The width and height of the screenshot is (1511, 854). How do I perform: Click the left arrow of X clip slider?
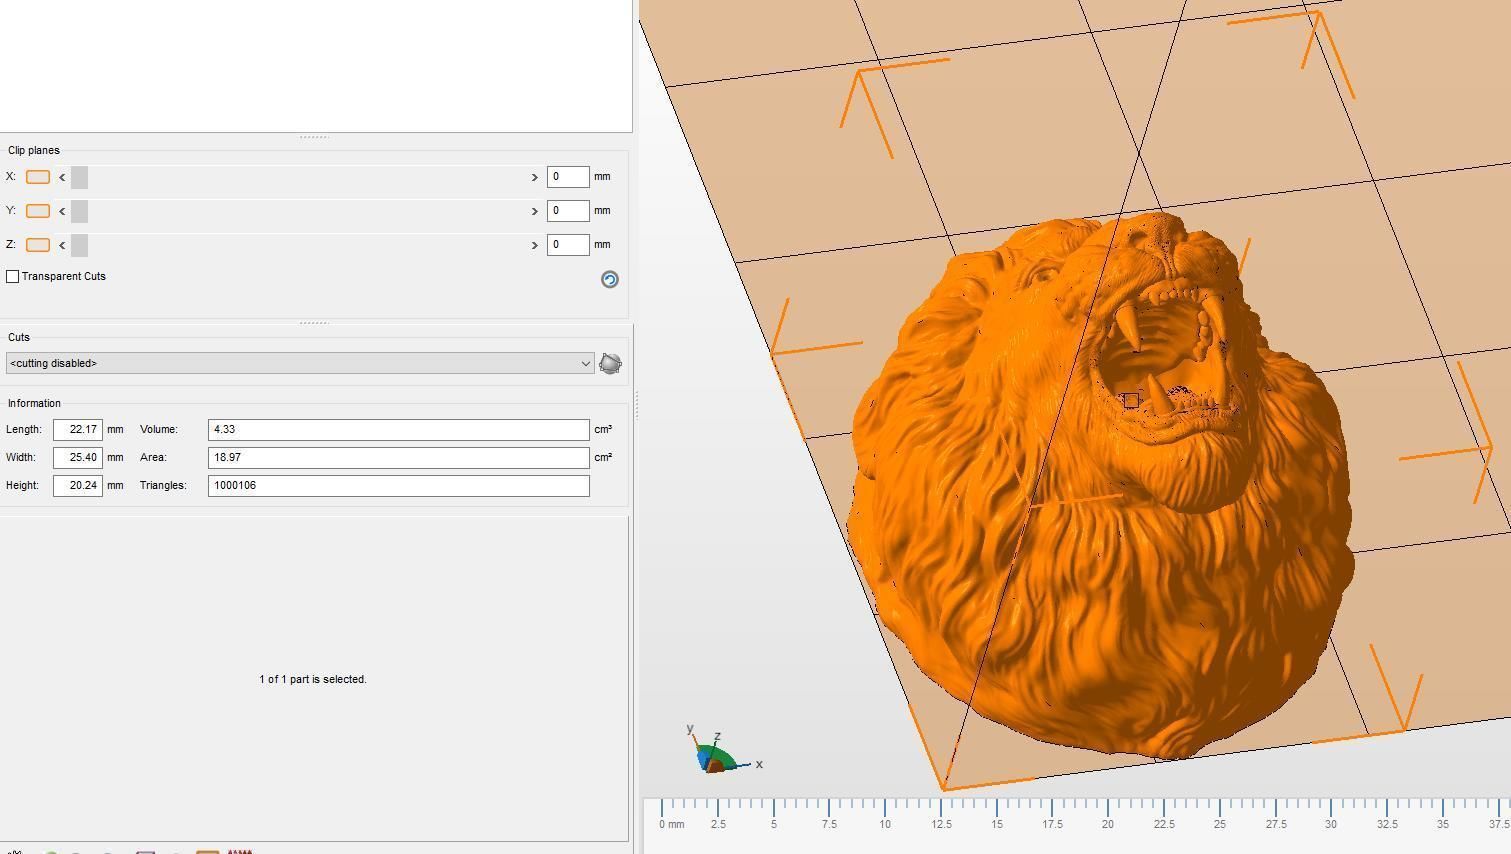62,177
